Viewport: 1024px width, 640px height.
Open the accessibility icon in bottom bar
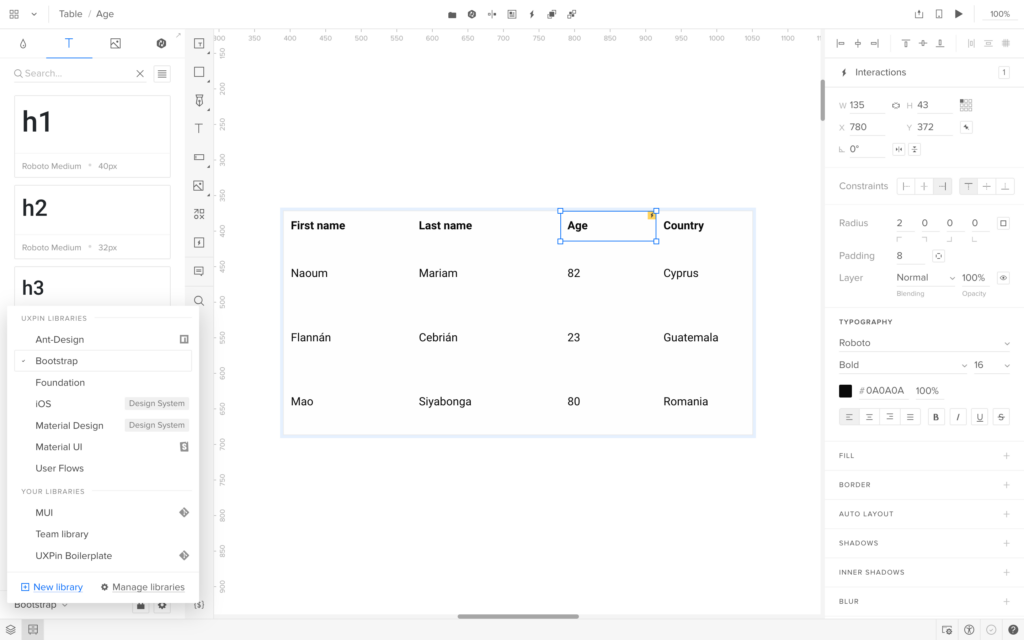(x=969, y=630)
